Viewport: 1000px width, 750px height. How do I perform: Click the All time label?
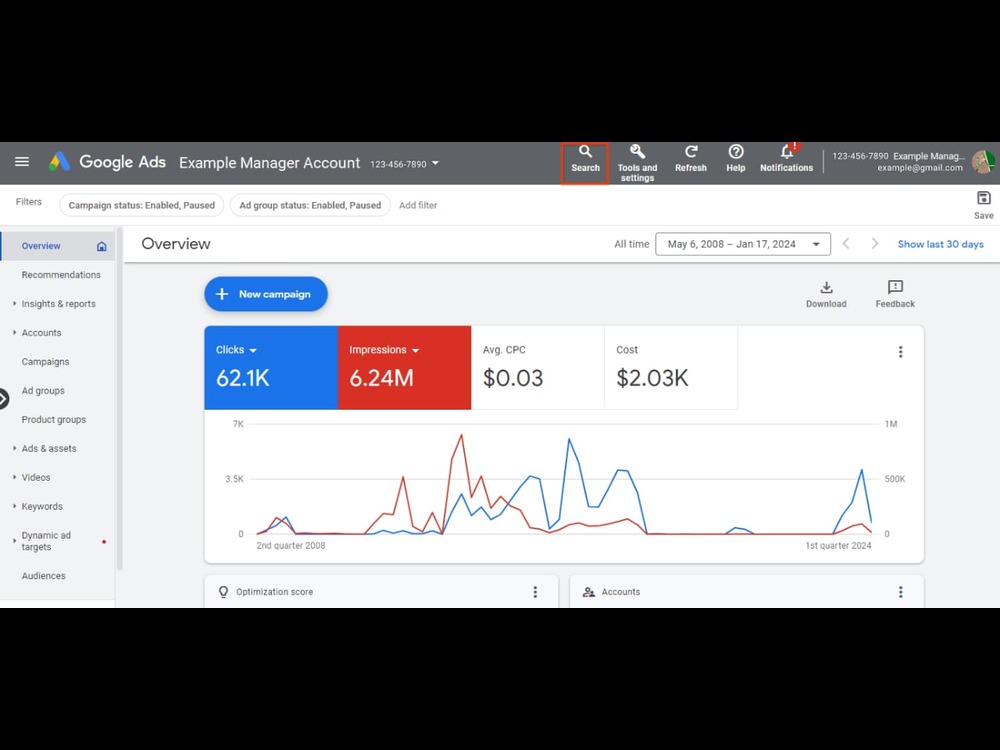pyautogui.click(x=631, y=244)
